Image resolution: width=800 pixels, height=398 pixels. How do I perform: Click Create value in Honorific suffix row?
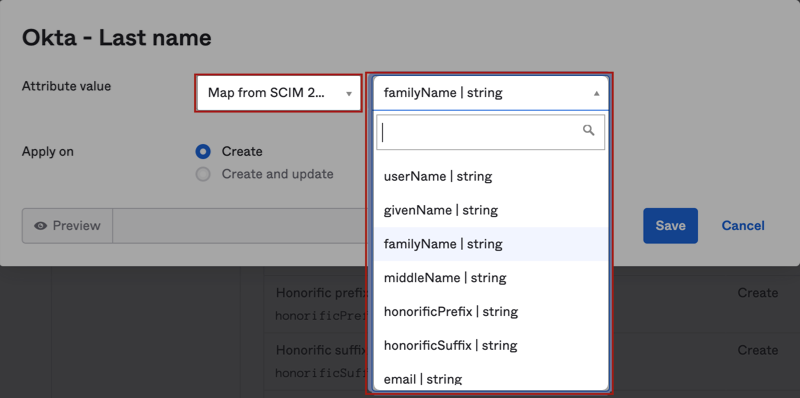(x=758, y=350)
